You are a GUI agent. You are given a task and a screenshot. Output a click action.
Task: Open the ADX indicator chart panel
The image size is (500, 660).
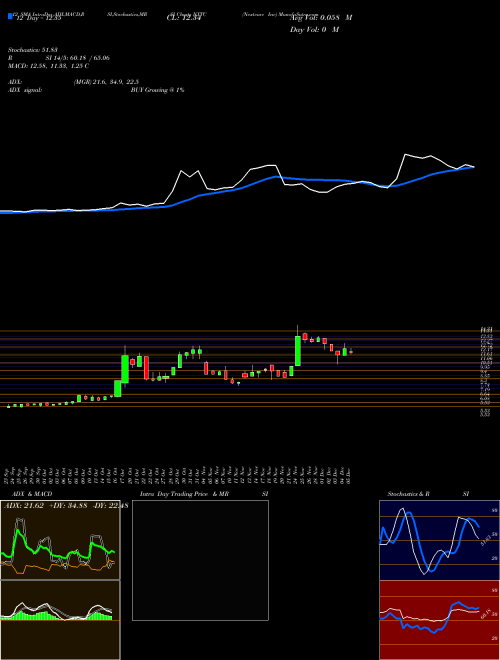[60, 540]
